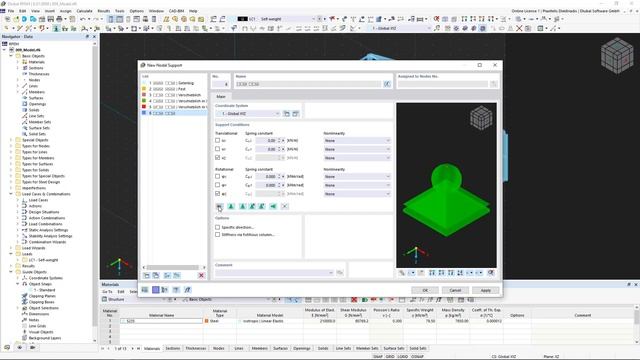The image size is (640, 360).
Task: Enable the φY rotational support checkbox
Action: (x=218, y=185)
